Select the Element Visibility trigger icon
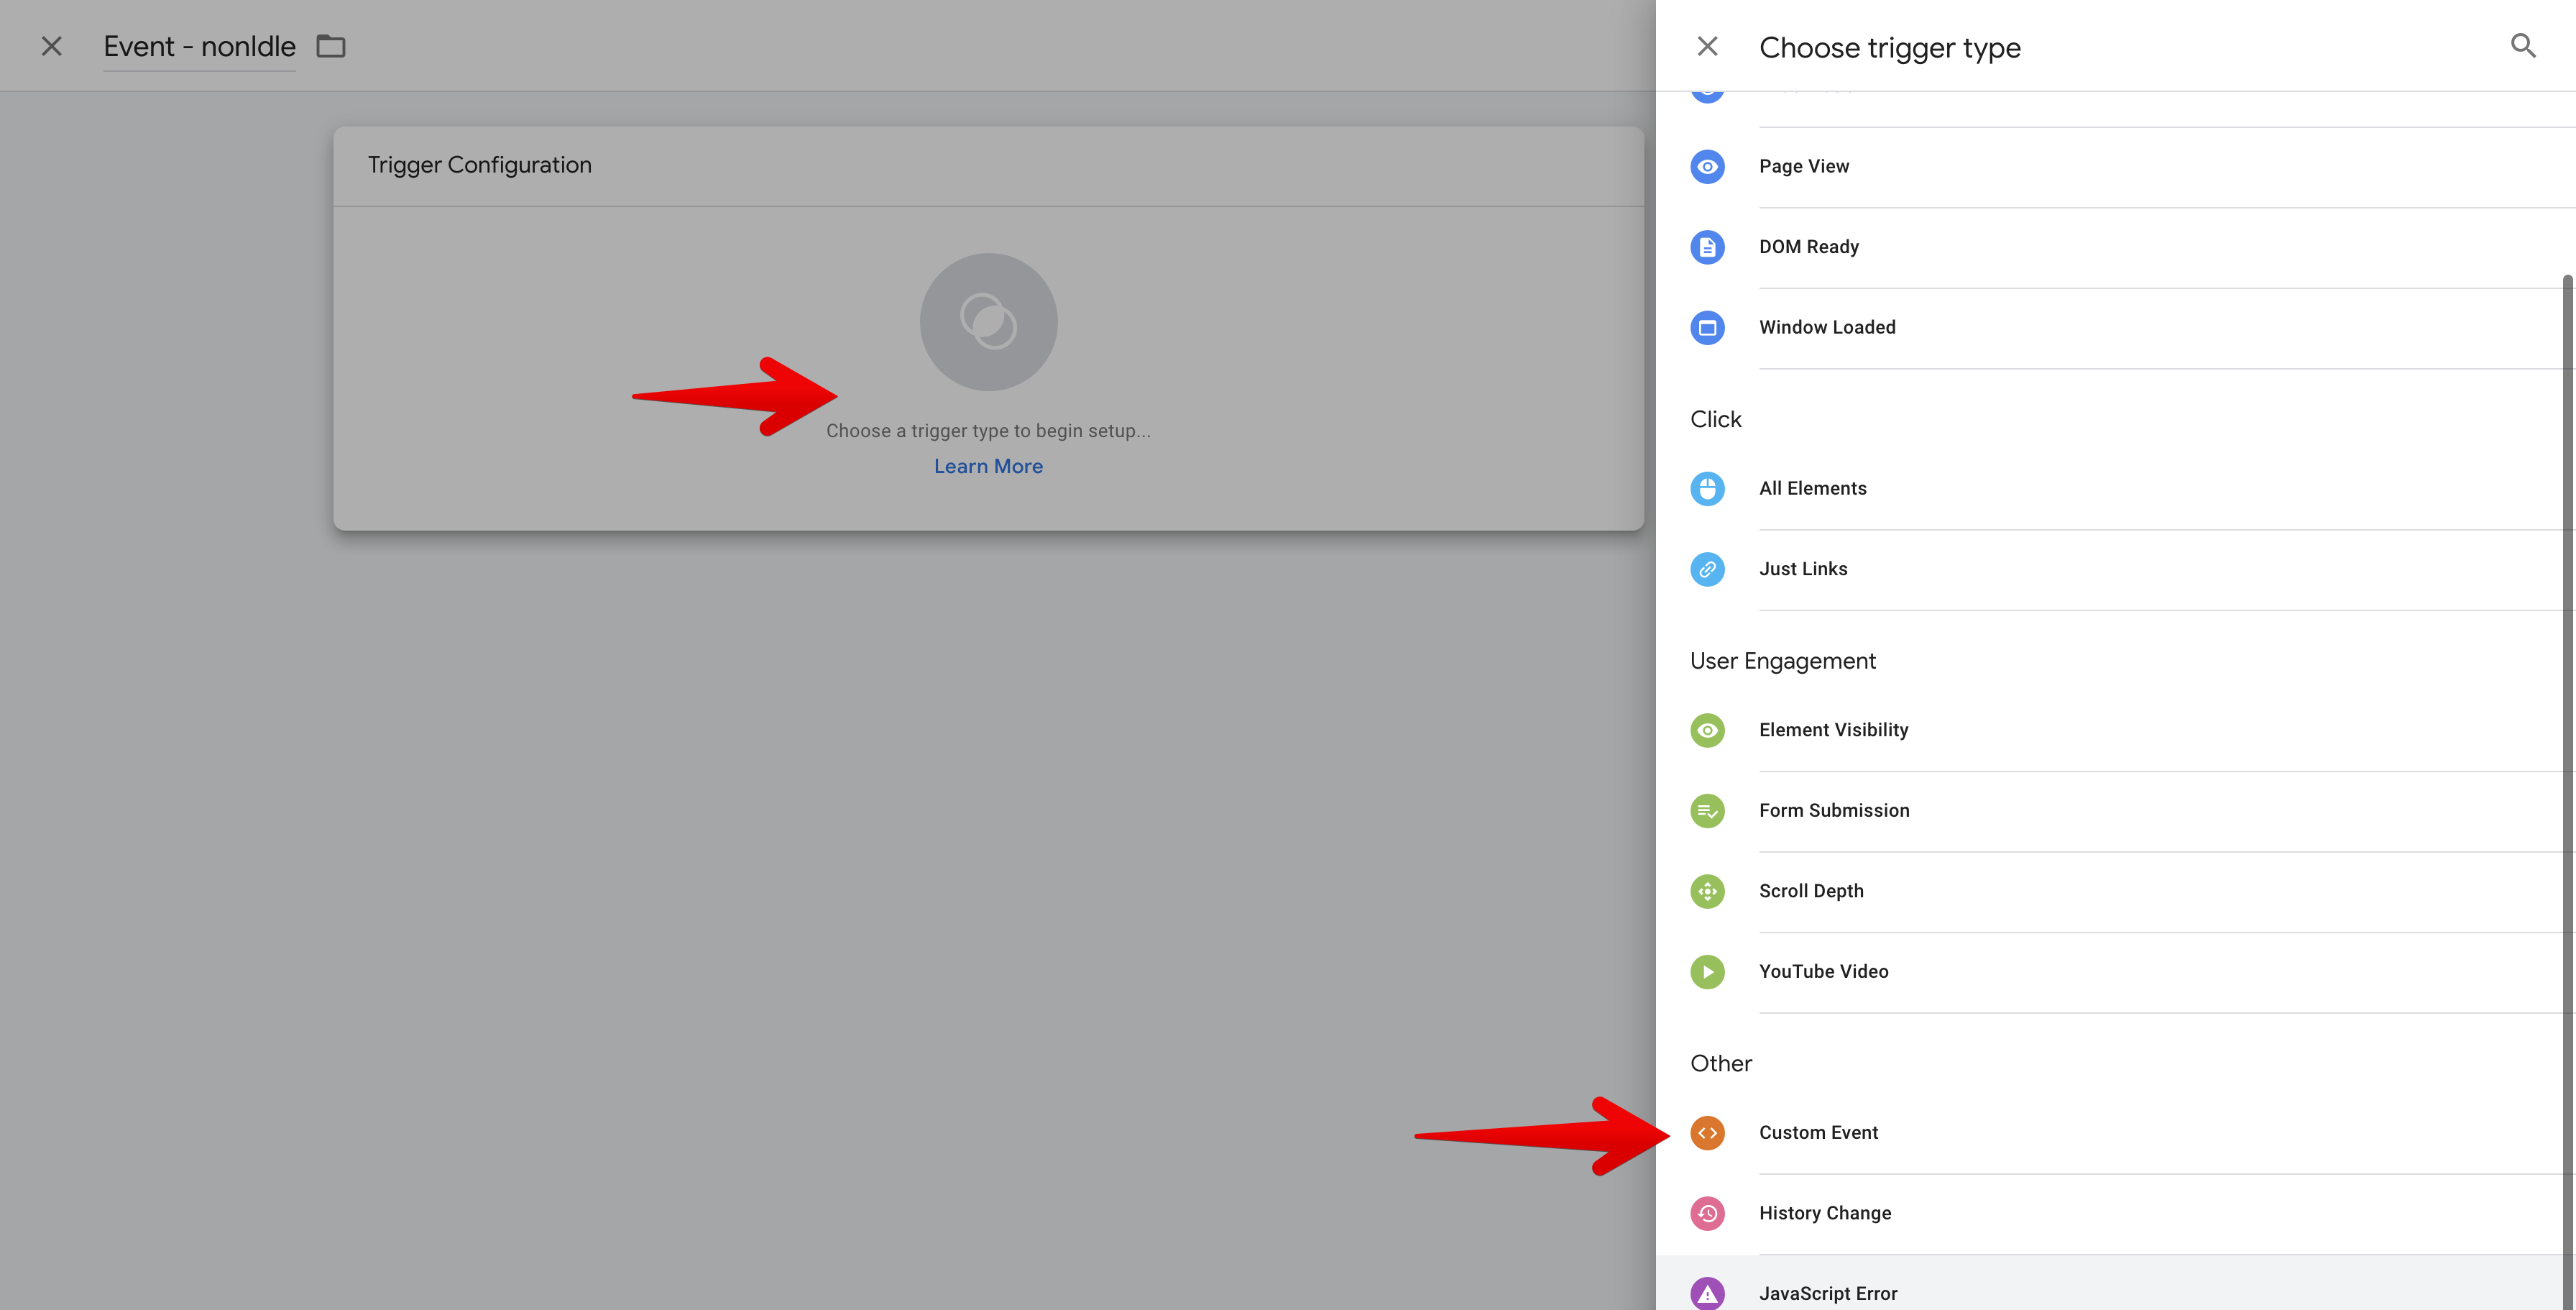Screen dimensions: 2576x1310 click(1707, 730)
